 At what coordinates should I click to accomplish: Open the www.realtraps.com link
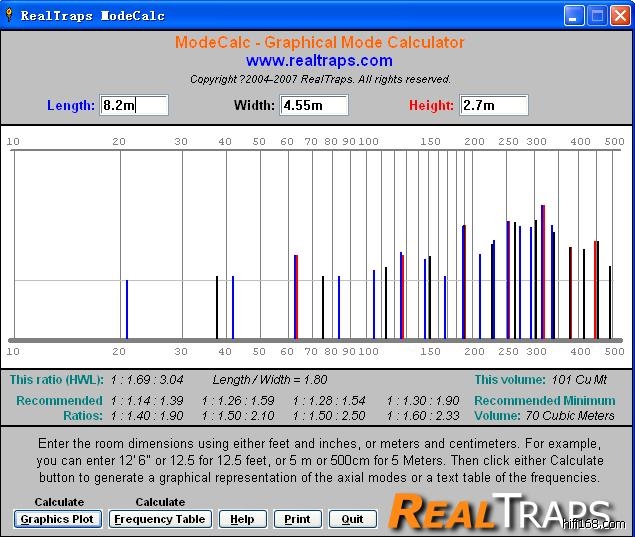coord(319,61)
